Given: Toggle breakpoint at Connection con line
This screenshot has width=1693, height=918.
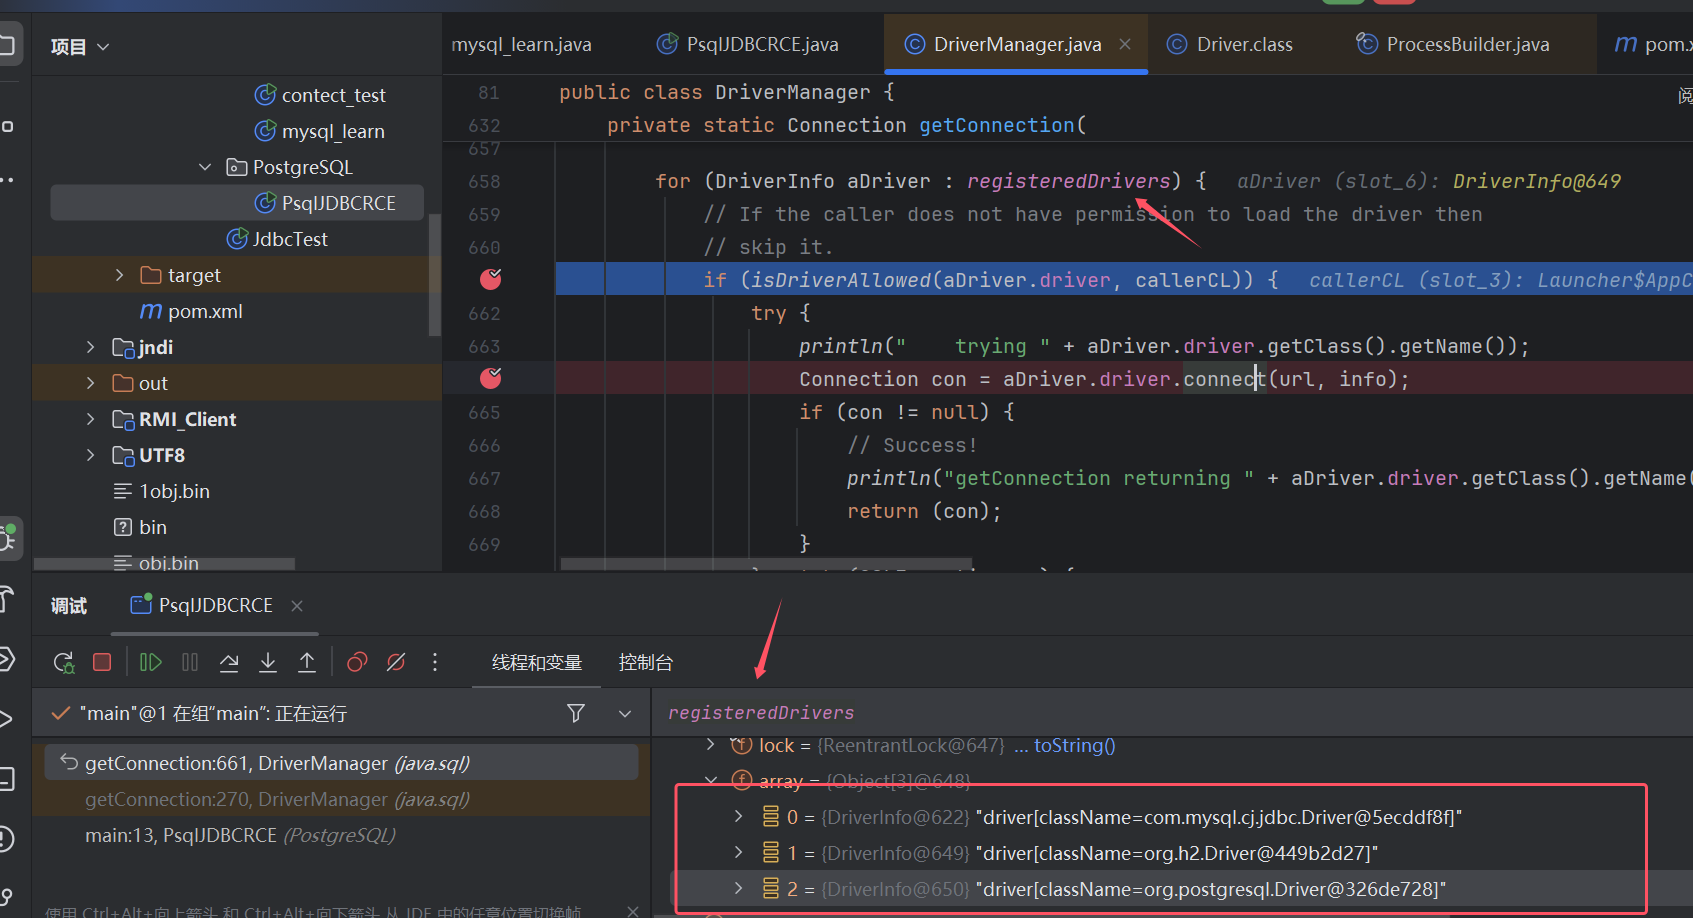Looking at the screenshot, I should [x=491, y=378].
